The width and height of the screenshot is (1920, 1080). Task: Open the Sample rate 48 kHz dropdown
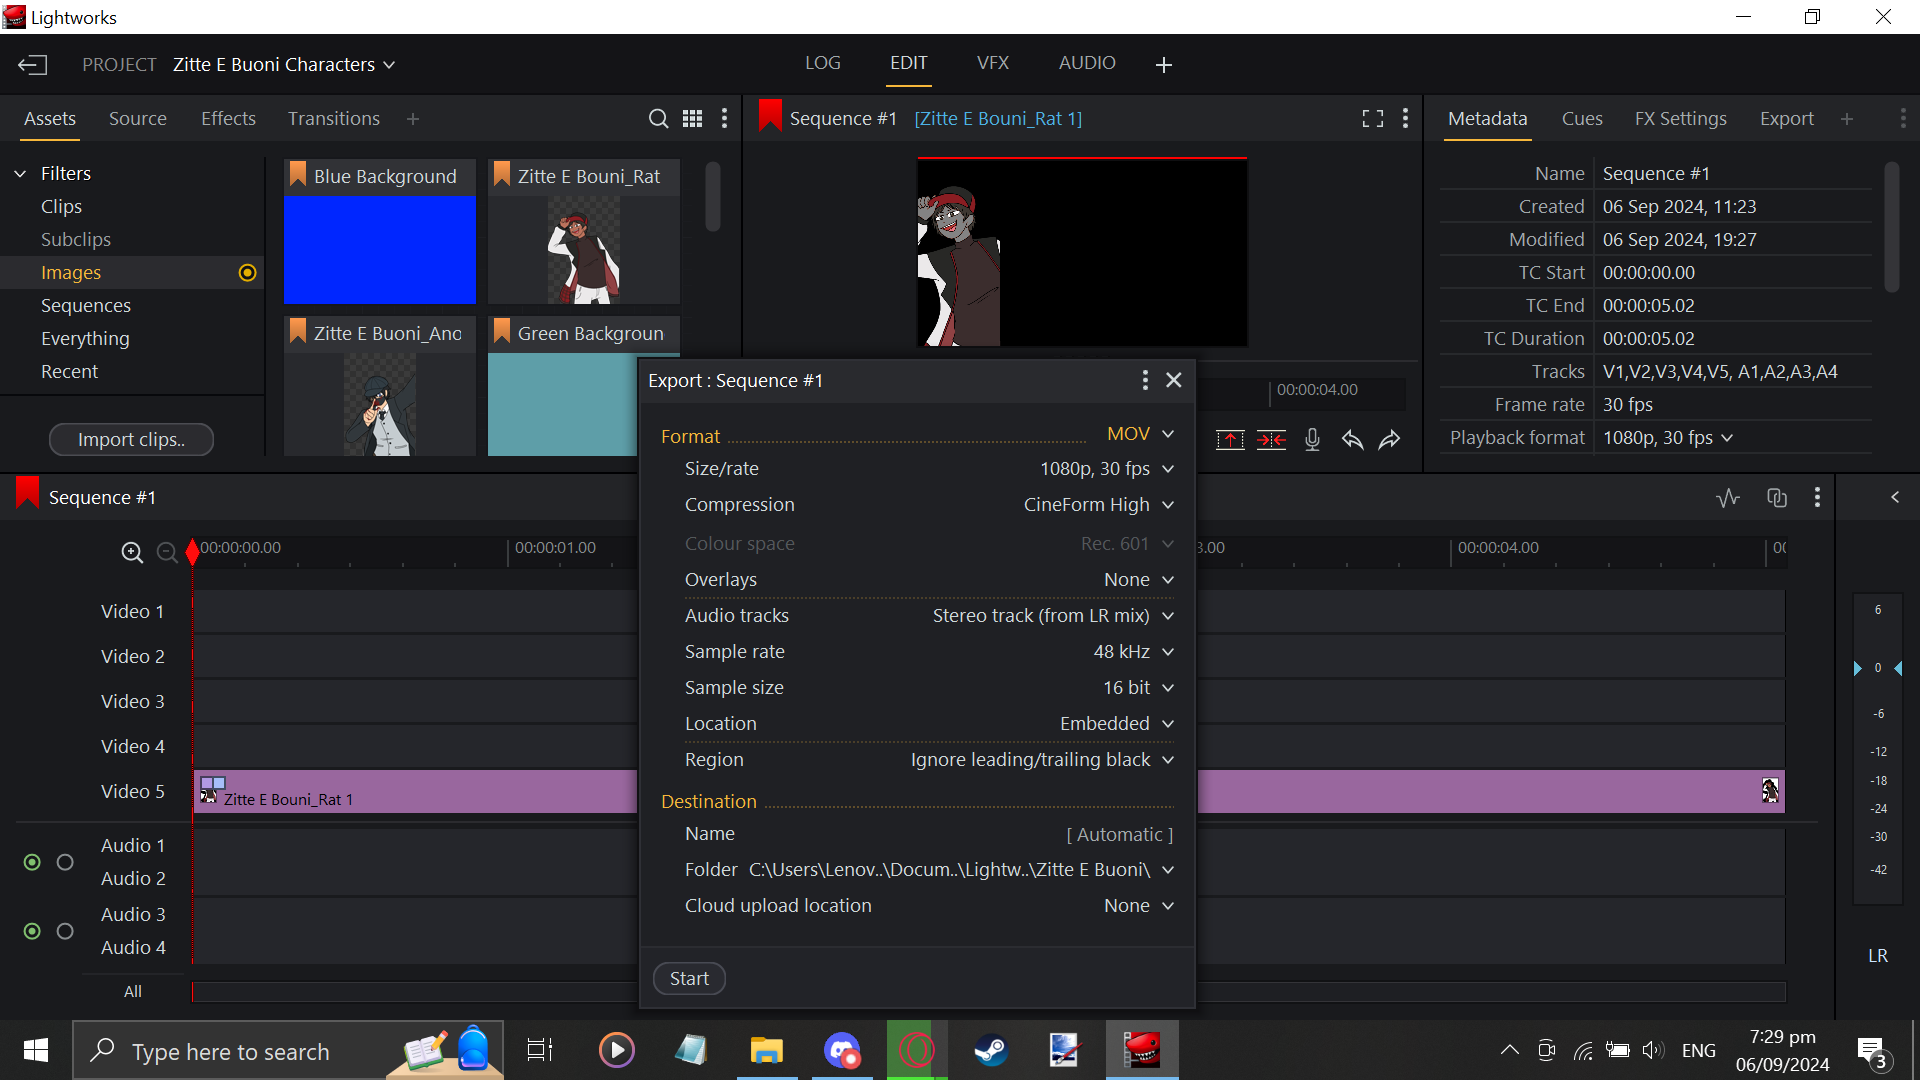click(x=1133, y=652)
